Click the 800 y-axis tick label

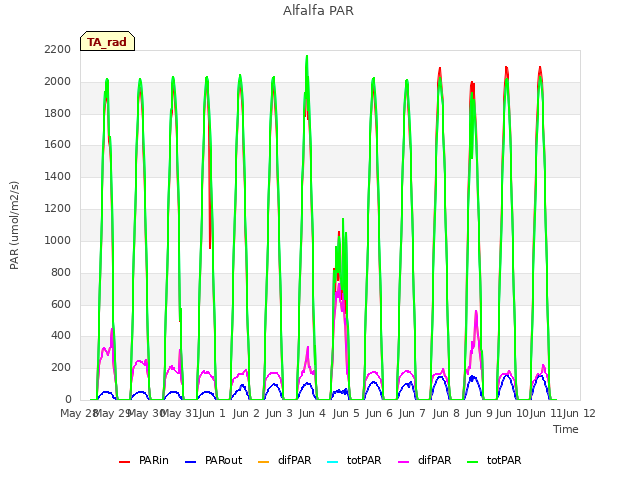point(61,272)
